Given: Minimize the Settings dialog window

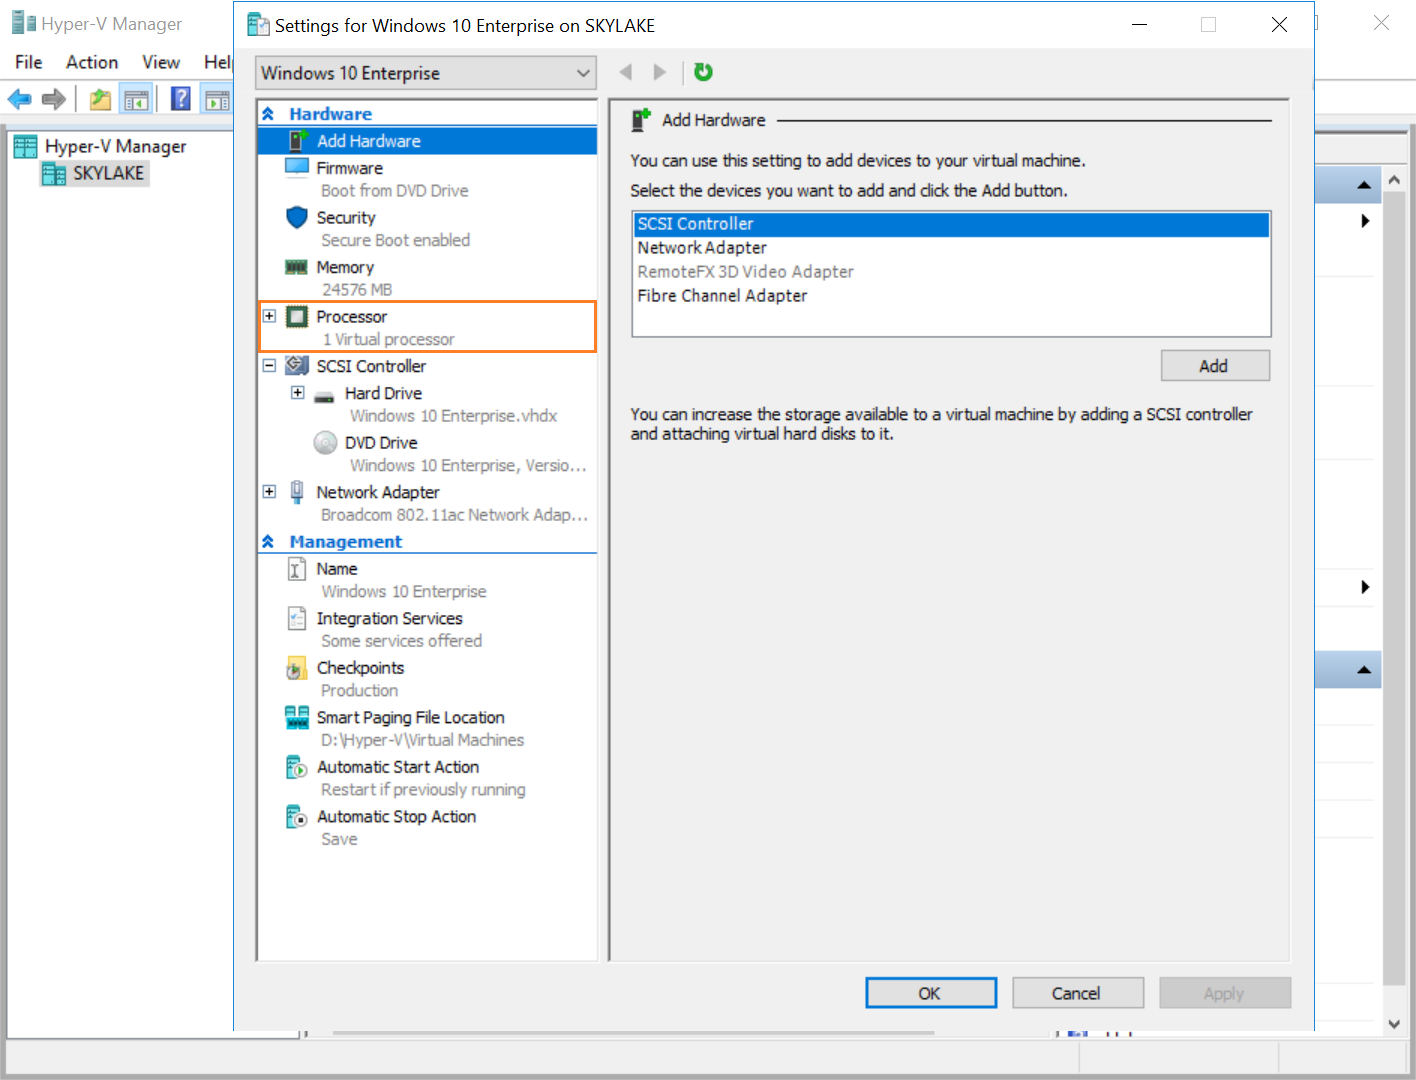Looking at the screenshot, I should (x=1139, y=24).
